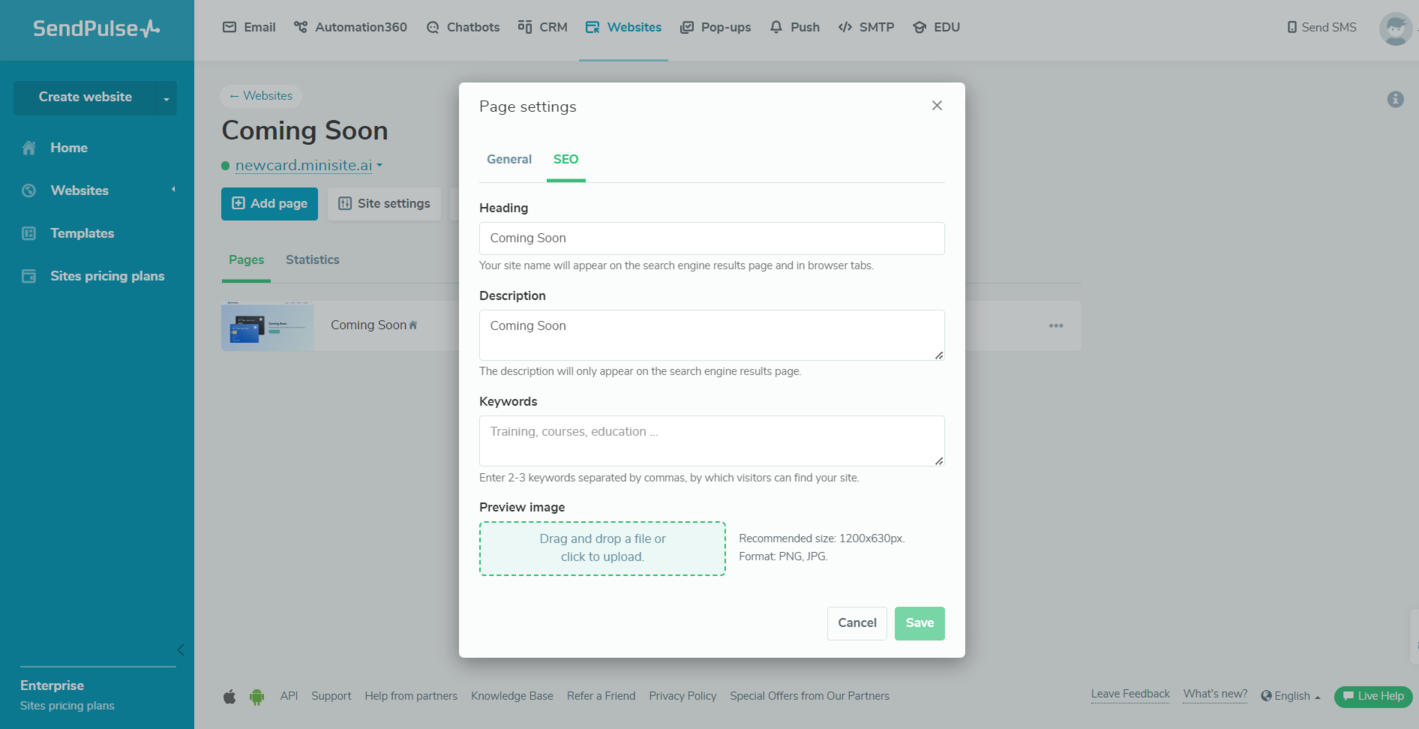Open the English language selector
This screenshot has width=1419, height=729.
1291,696
